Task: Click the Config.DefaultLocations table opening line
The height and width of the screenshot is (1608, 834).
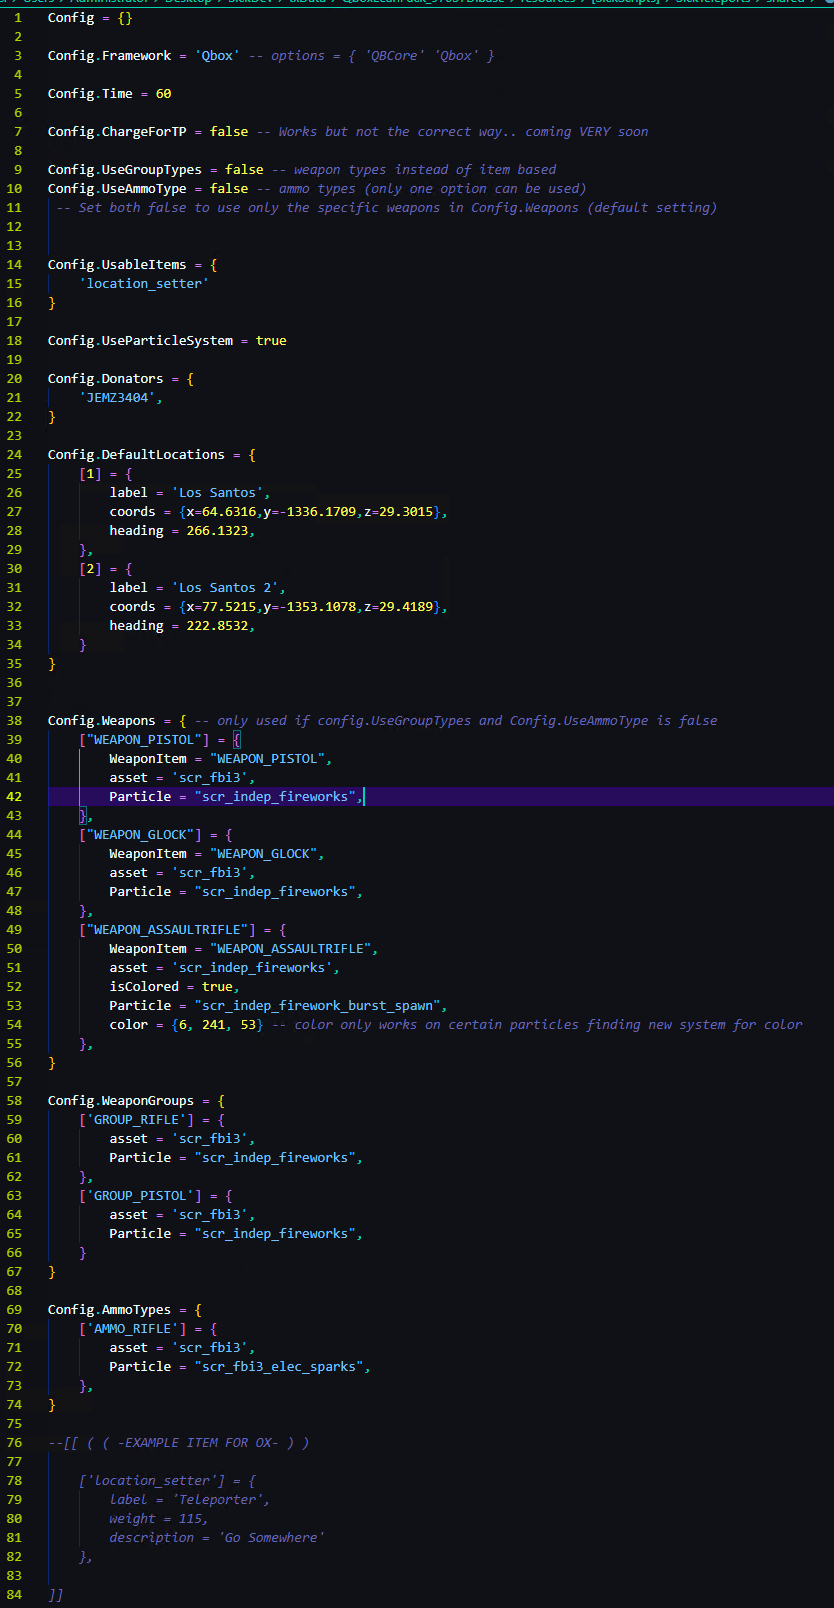Action: [x=150, y=455]
